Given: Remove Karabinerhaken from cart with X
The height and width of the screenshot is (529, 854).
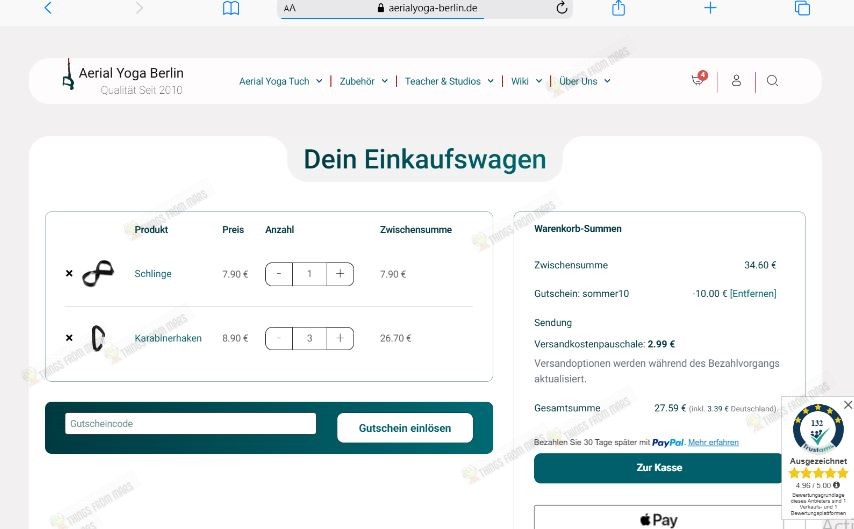Looking at the screenshot, I should click(69, 338).
